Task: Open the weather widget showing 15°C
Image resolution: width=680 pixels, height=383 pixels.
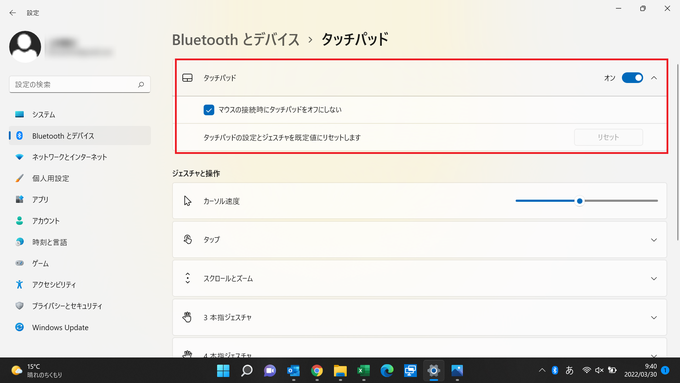Action: (x=36, y=371)
